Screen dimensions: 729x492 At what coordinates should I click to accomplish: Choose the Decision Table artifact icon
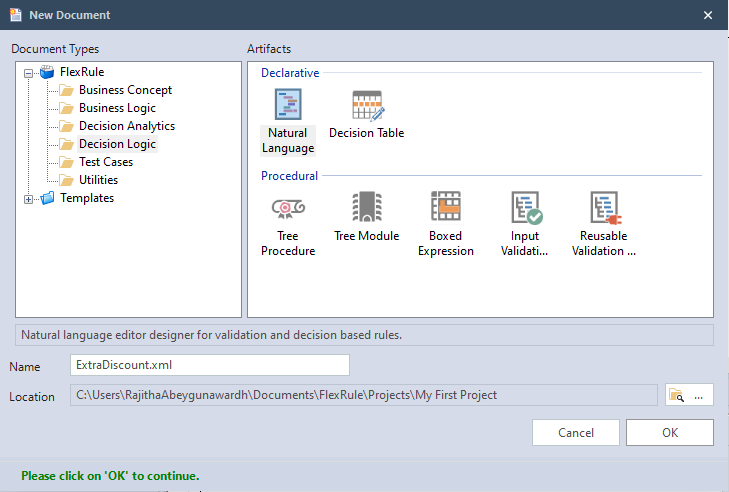tap(368, 106)
